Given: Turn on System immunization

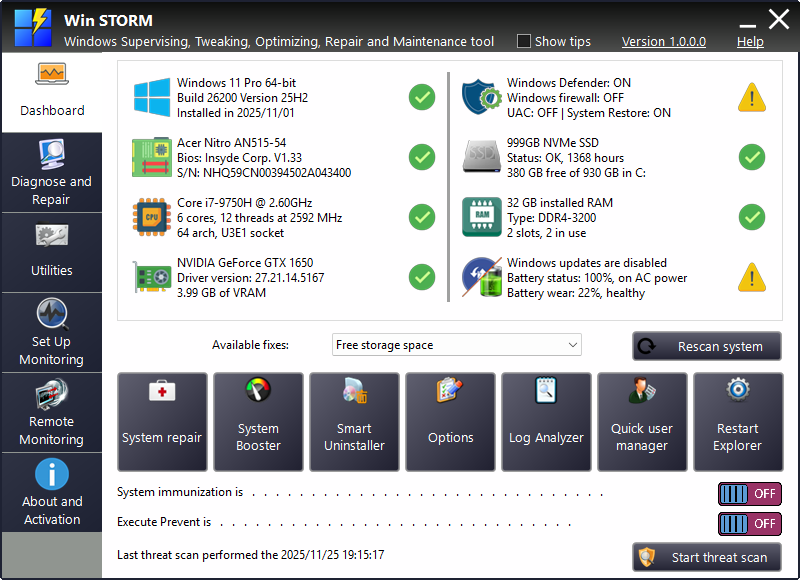Looking at the screenshot, I should point(749,494).
